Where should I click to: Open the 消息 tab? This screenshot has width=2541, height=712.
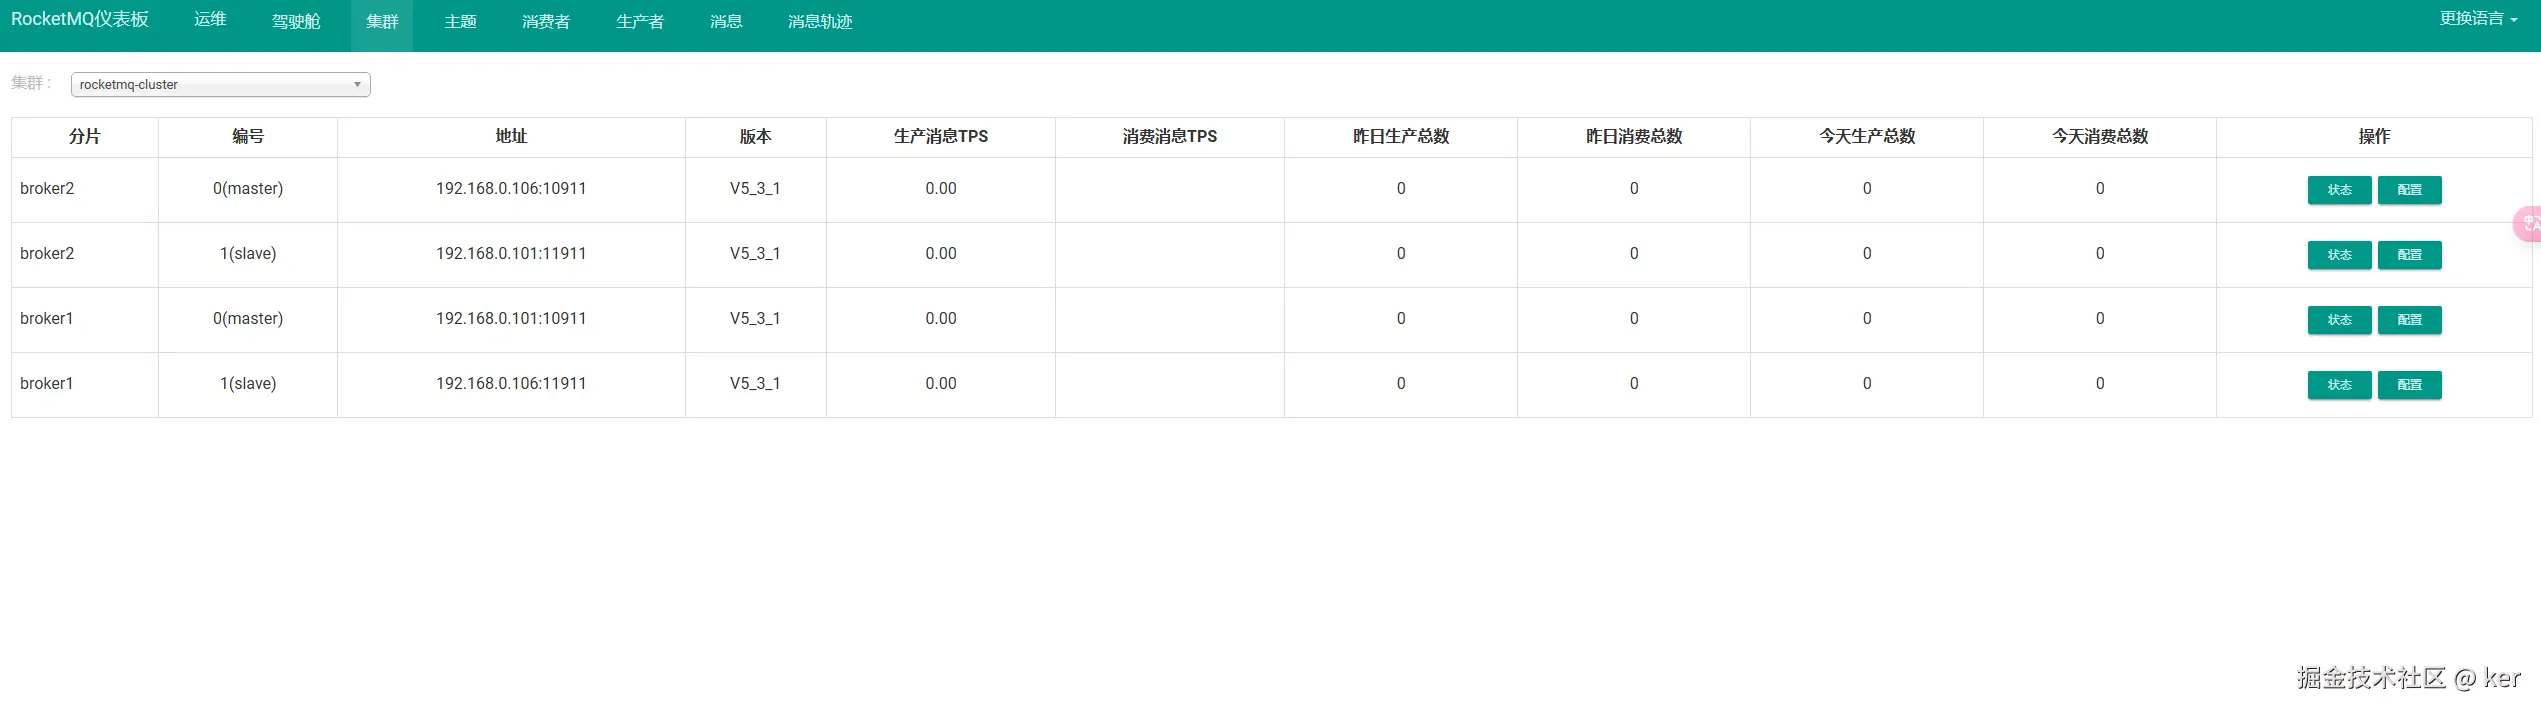[x=726, y=21]
